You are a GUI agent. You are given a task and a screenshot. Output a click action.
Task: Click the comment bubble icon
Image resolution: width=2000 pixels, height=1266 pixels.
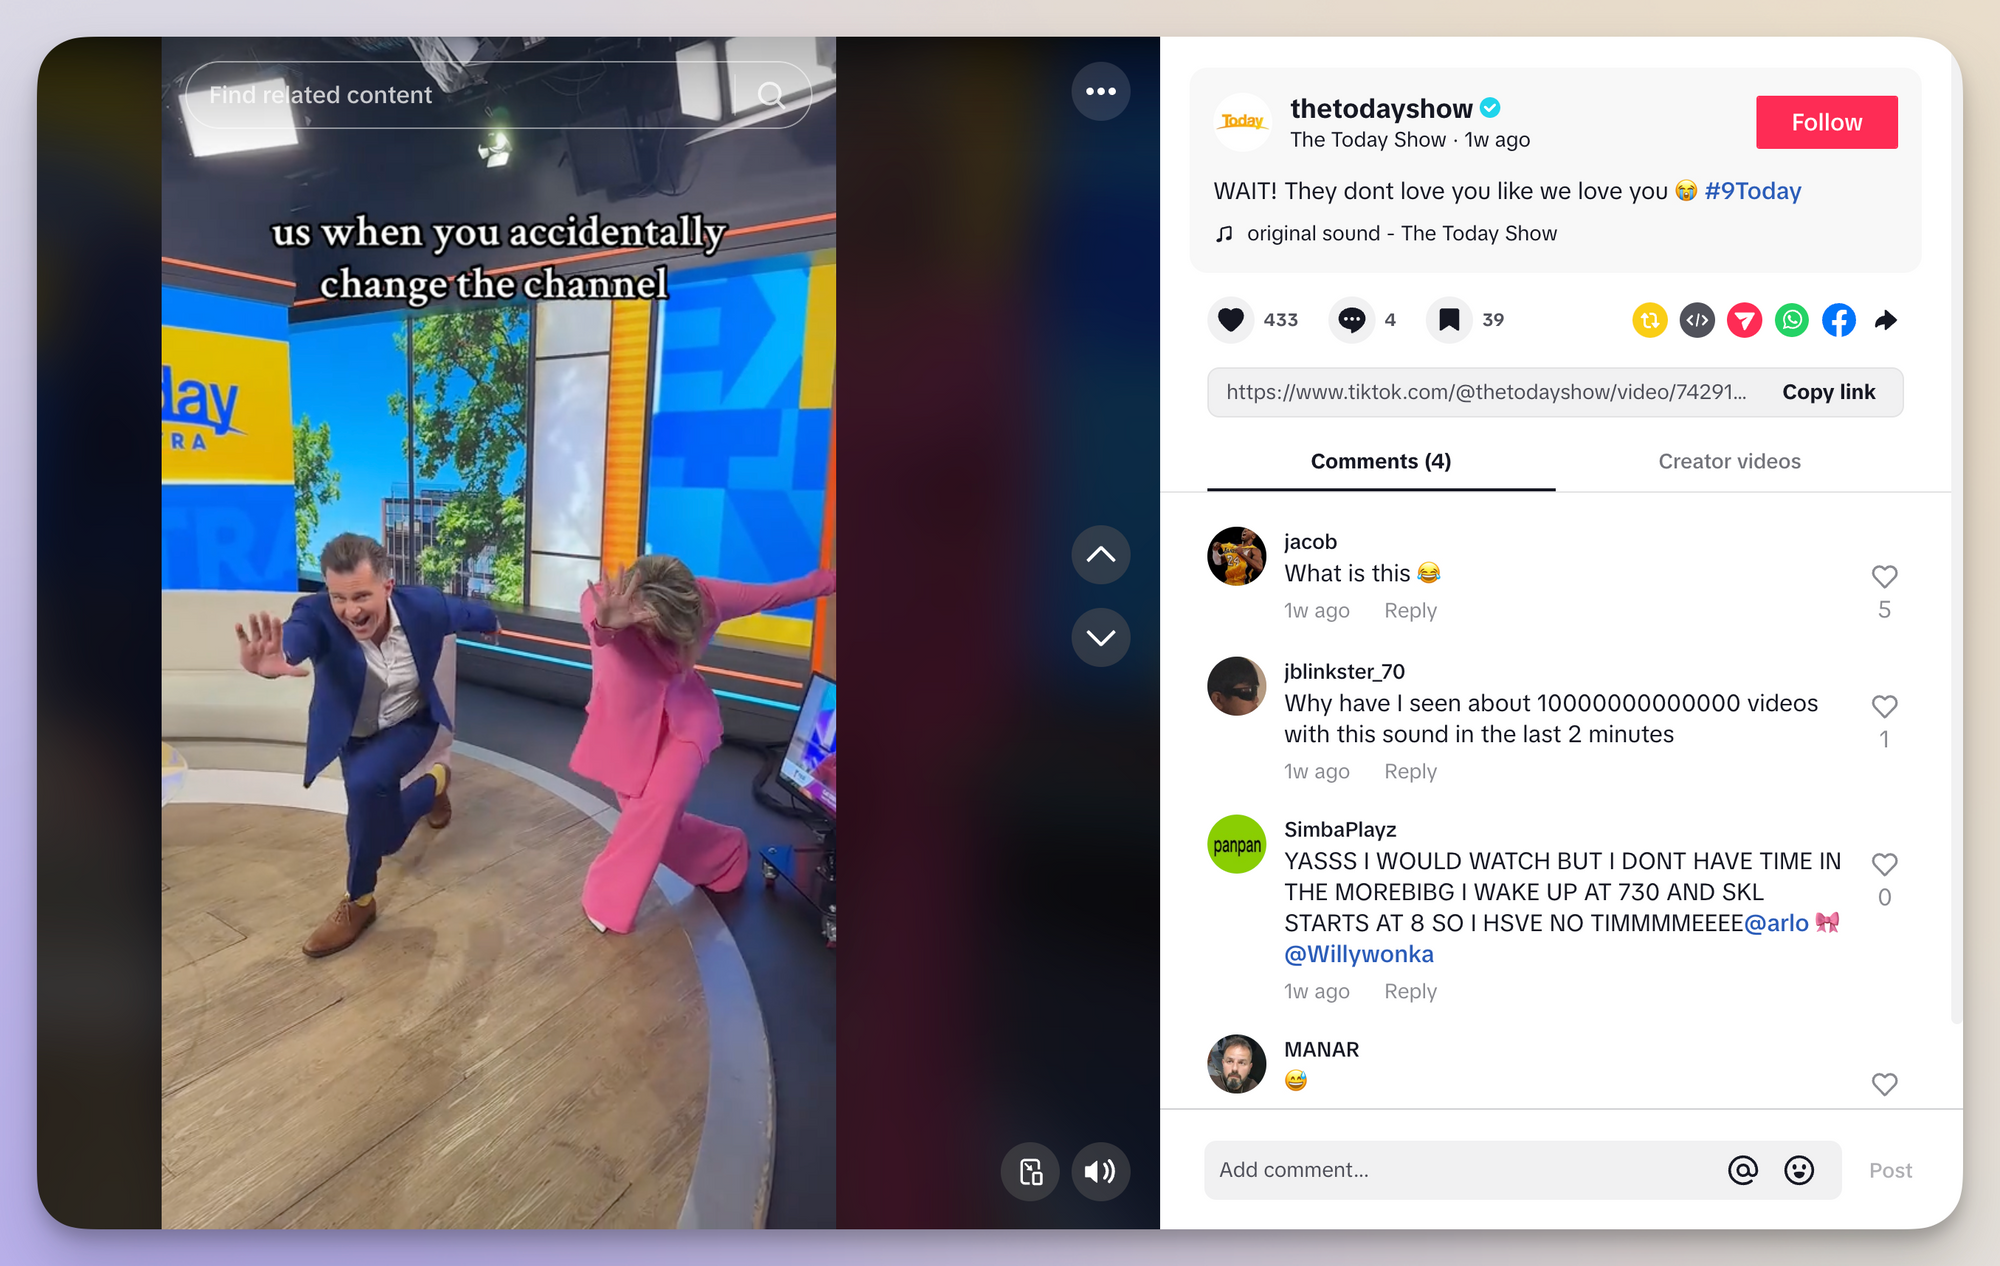1353,319
